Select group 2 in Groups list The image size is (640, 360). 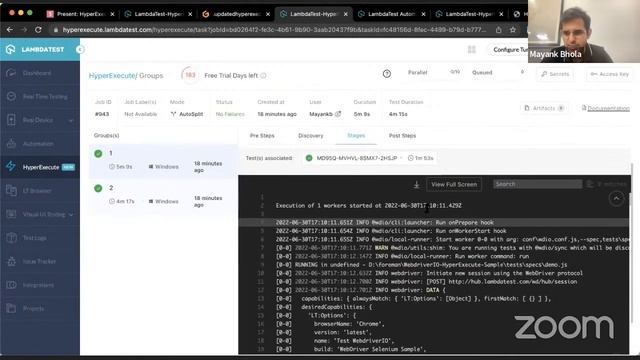[163, 195]
